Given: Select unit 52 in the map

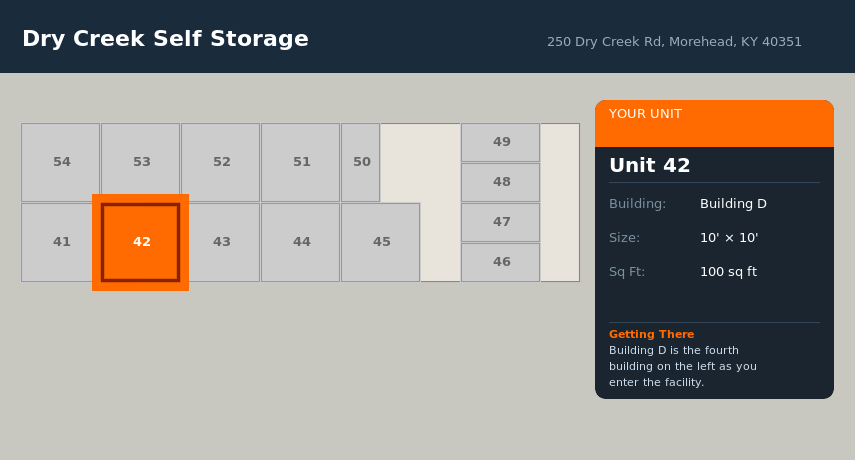Looking at the screenshot, I should click(221, 162).
